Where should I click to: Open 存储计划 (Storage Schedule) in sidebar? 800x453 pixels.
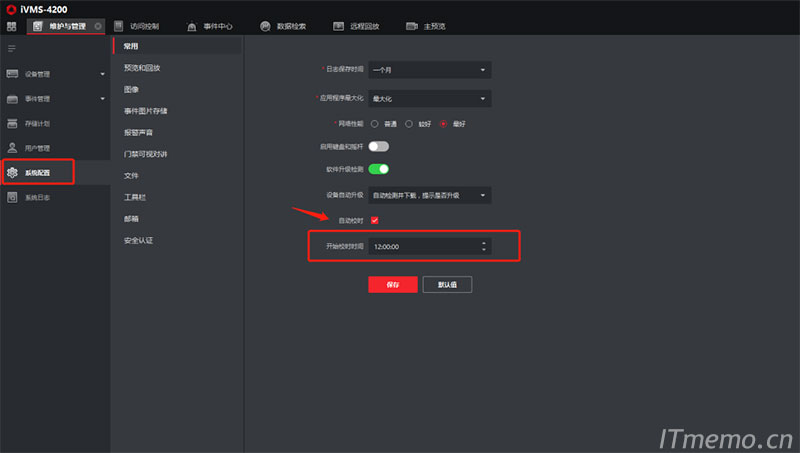37,123
